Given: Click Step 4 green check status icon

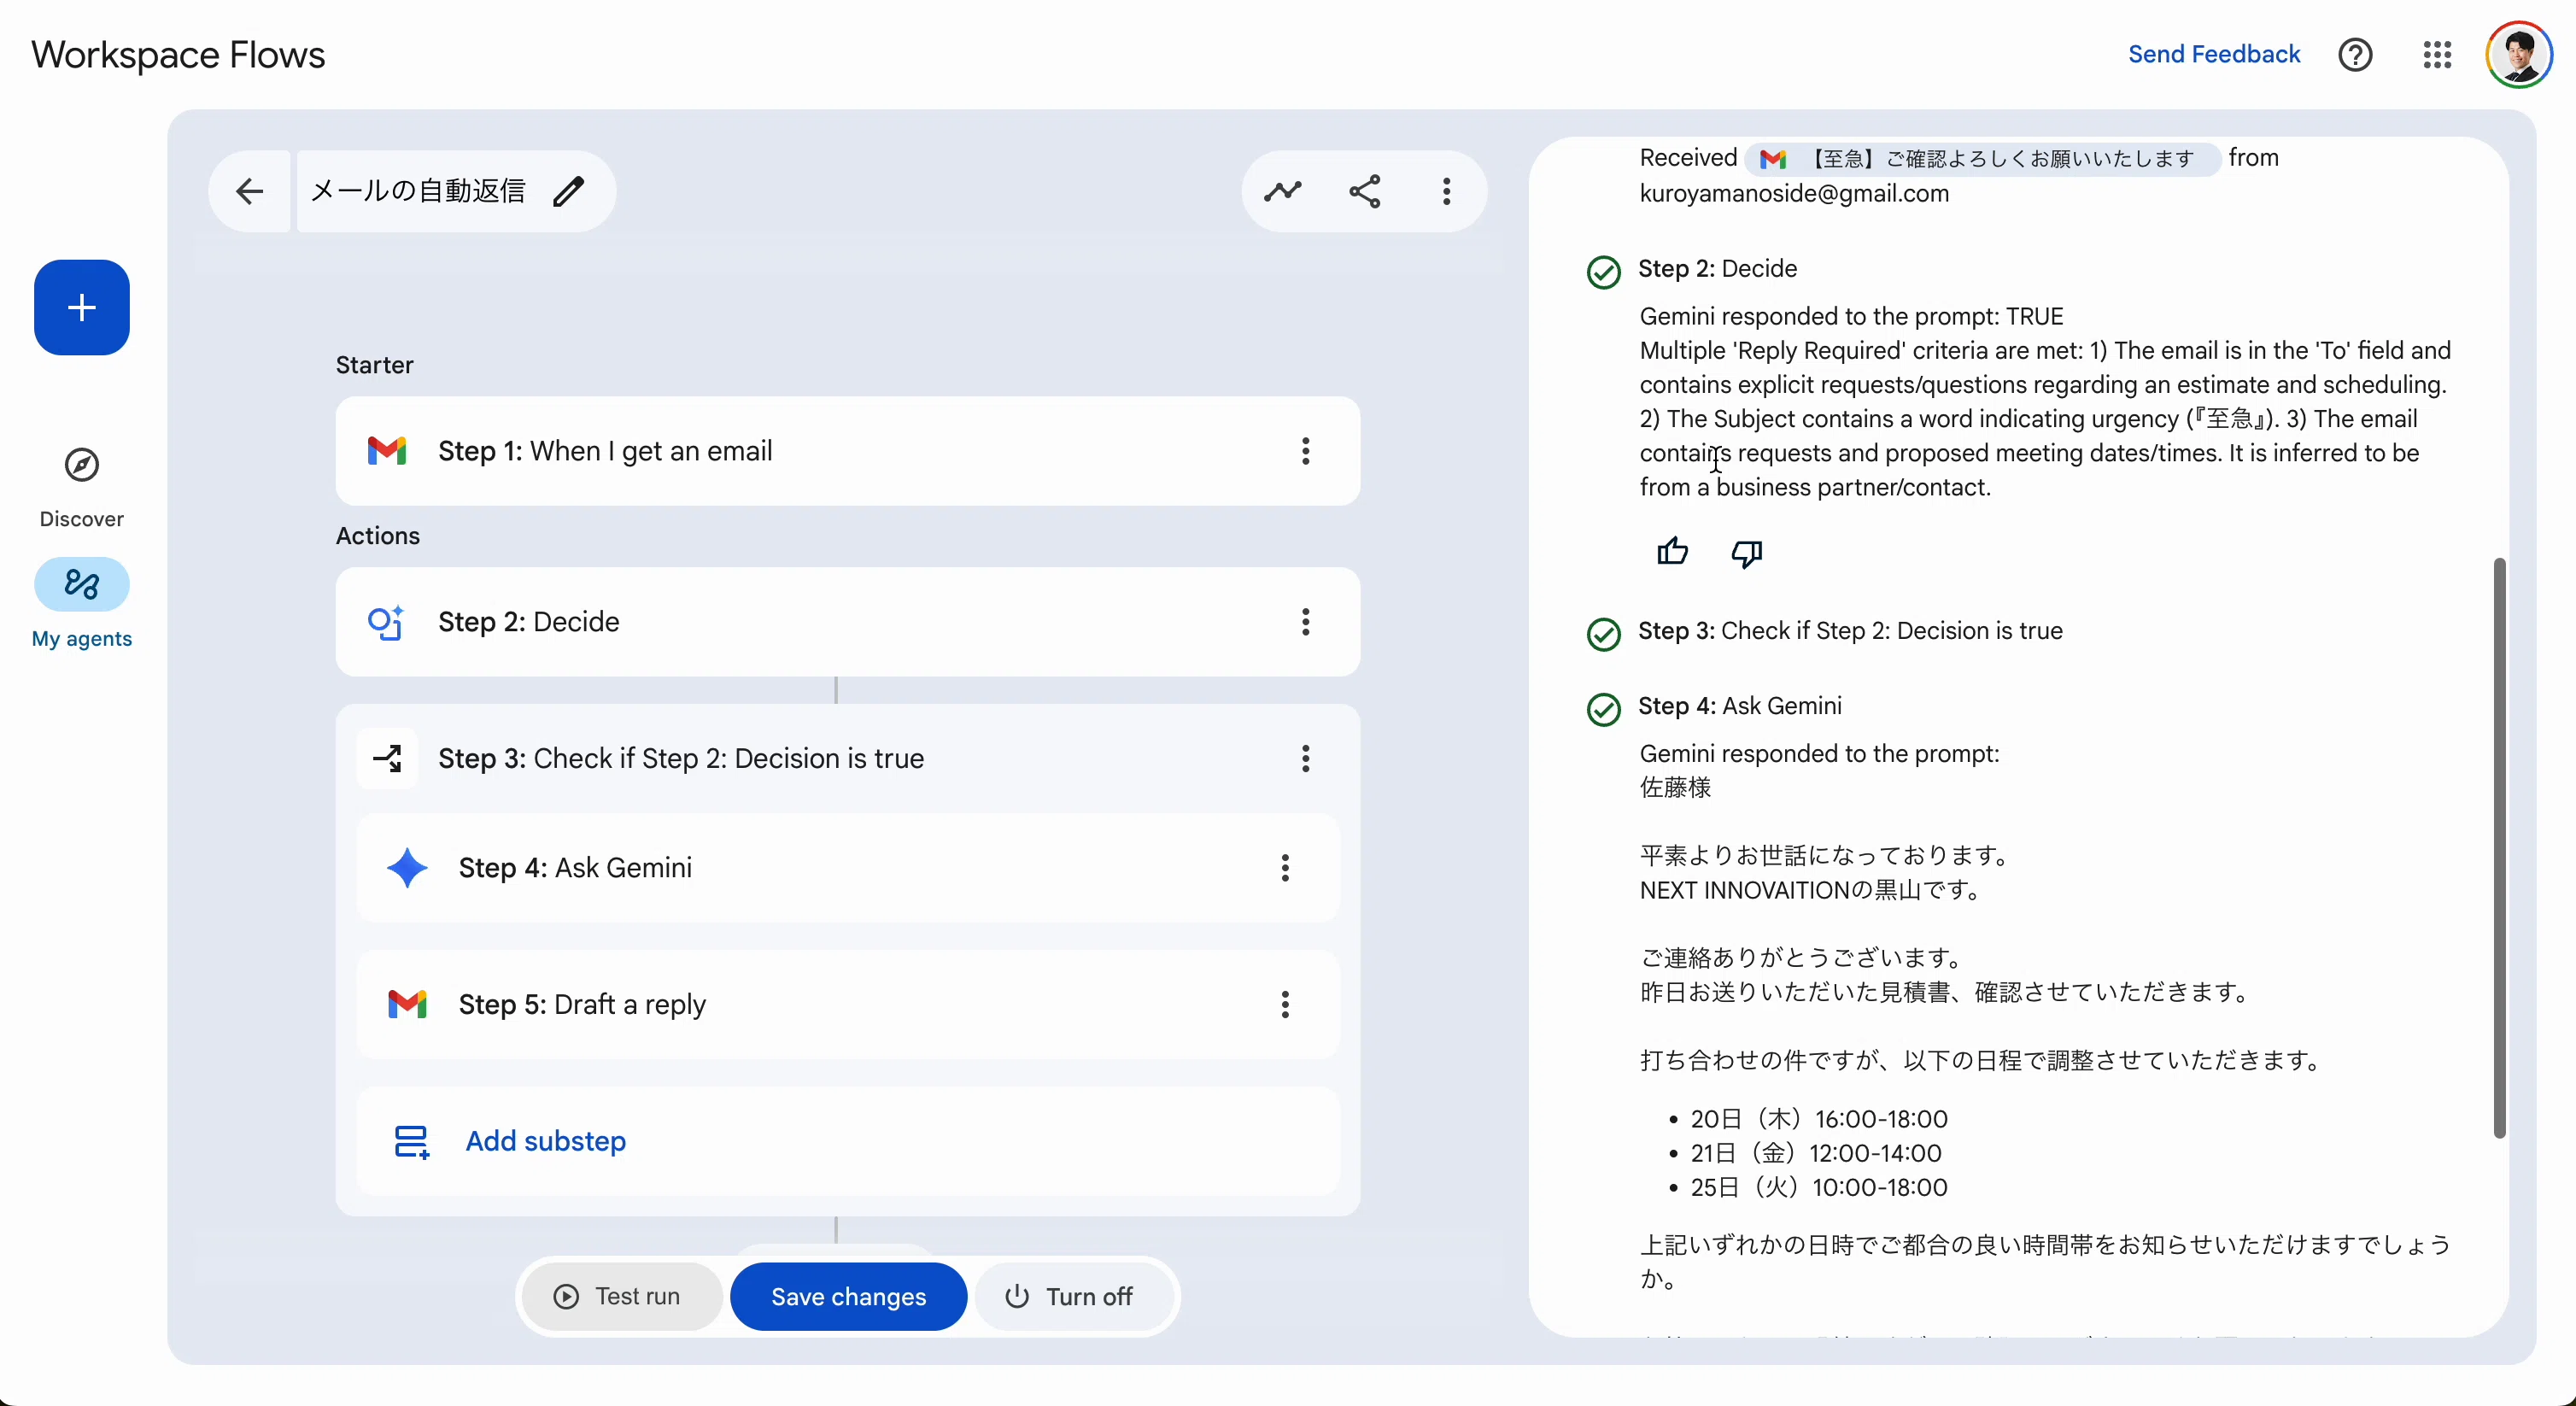Looking at the screenshot, I should (1603, 709).
